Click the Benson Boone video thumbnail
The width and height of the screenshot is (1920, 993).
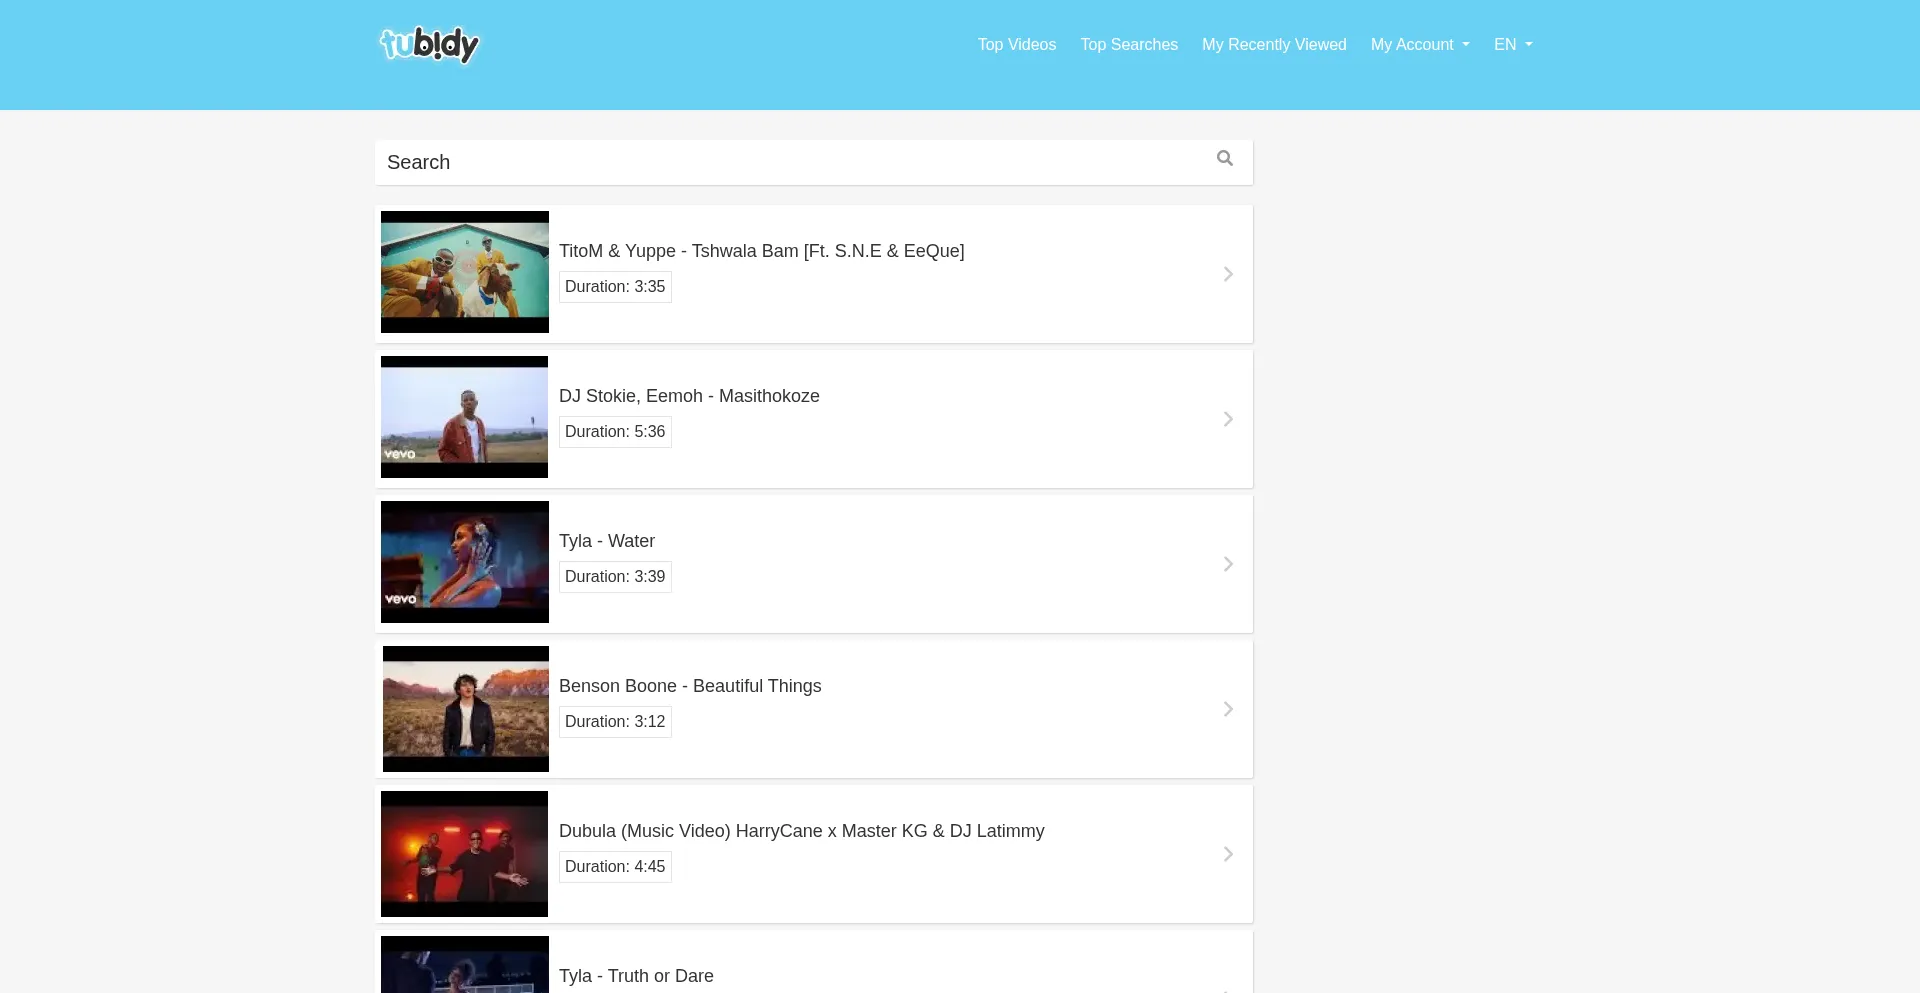[x=465, y=708]
